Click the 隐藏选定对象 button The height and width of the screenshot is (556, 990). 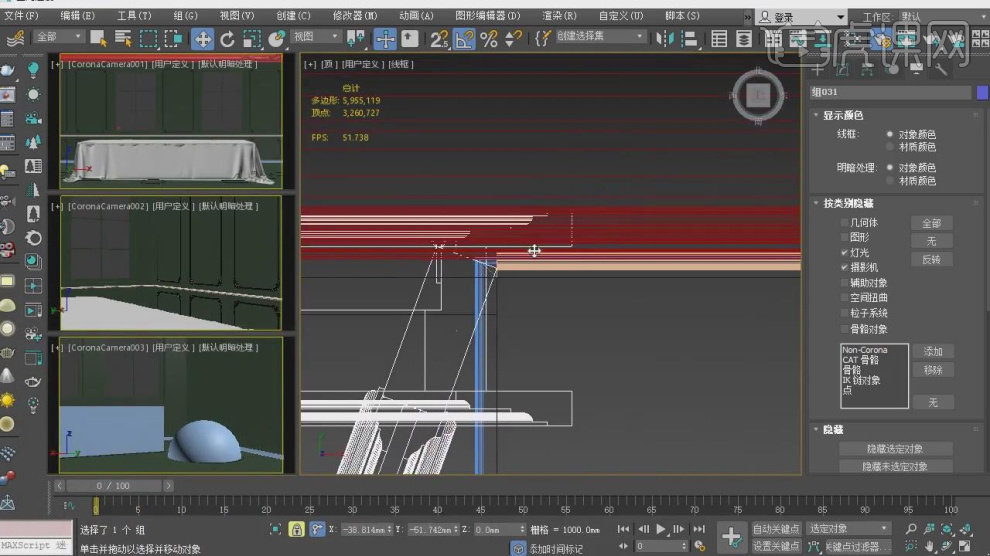pos(894,449)
